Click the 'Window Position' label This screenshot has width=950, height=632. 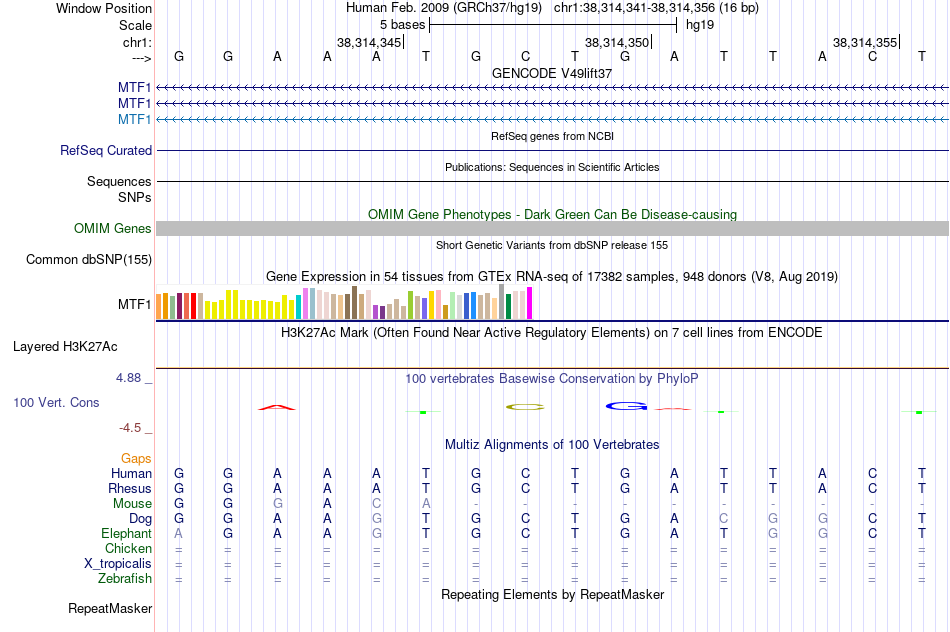pyautogui.click(x=104, y=8)
